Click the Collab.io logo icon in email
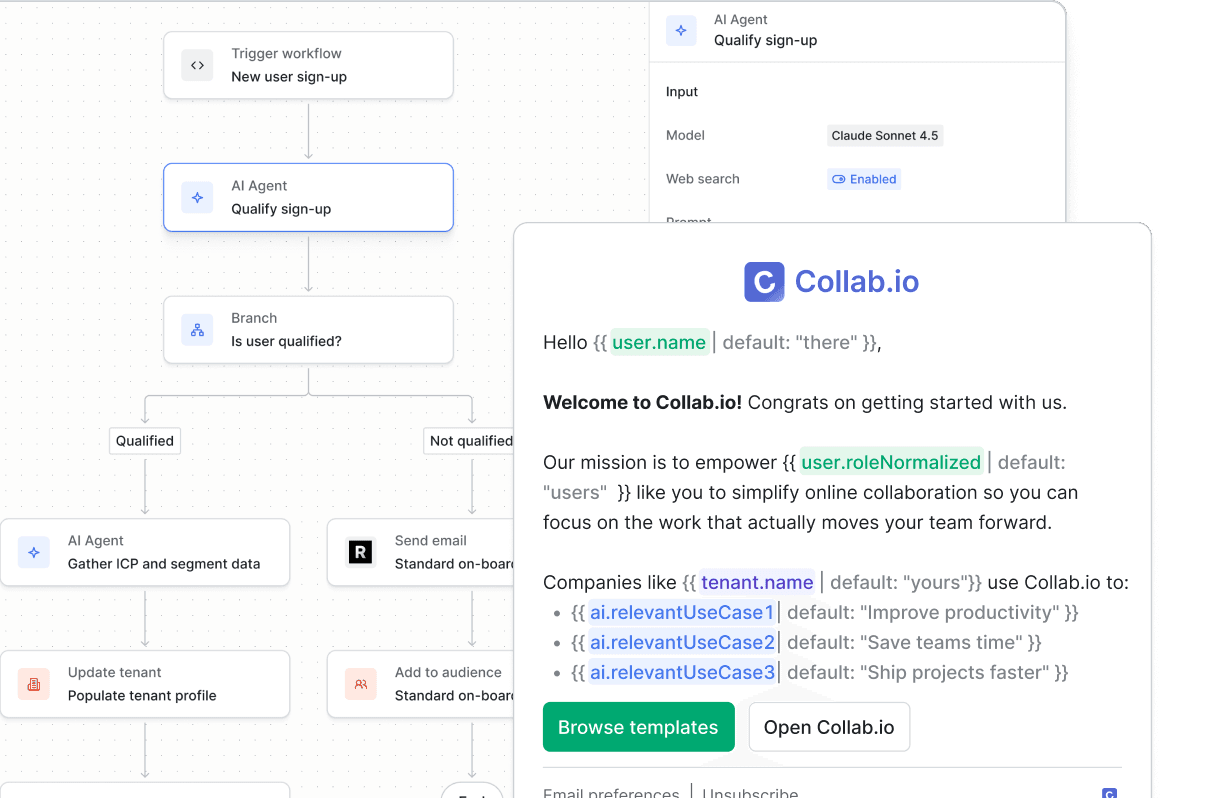 pyautogui.click(x=764, y=282)
